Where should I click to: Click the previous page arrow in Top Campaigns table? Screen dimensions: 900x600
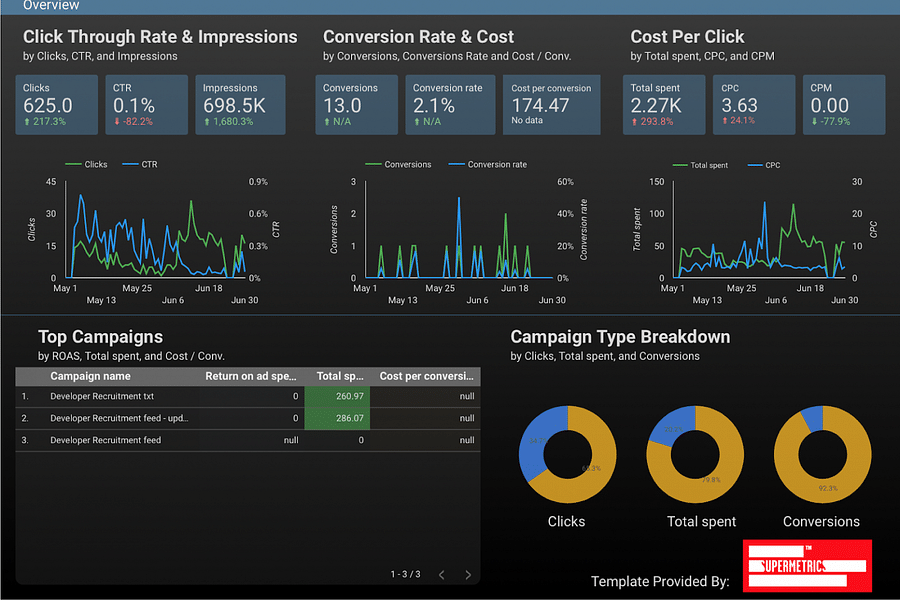pos(442,575)
